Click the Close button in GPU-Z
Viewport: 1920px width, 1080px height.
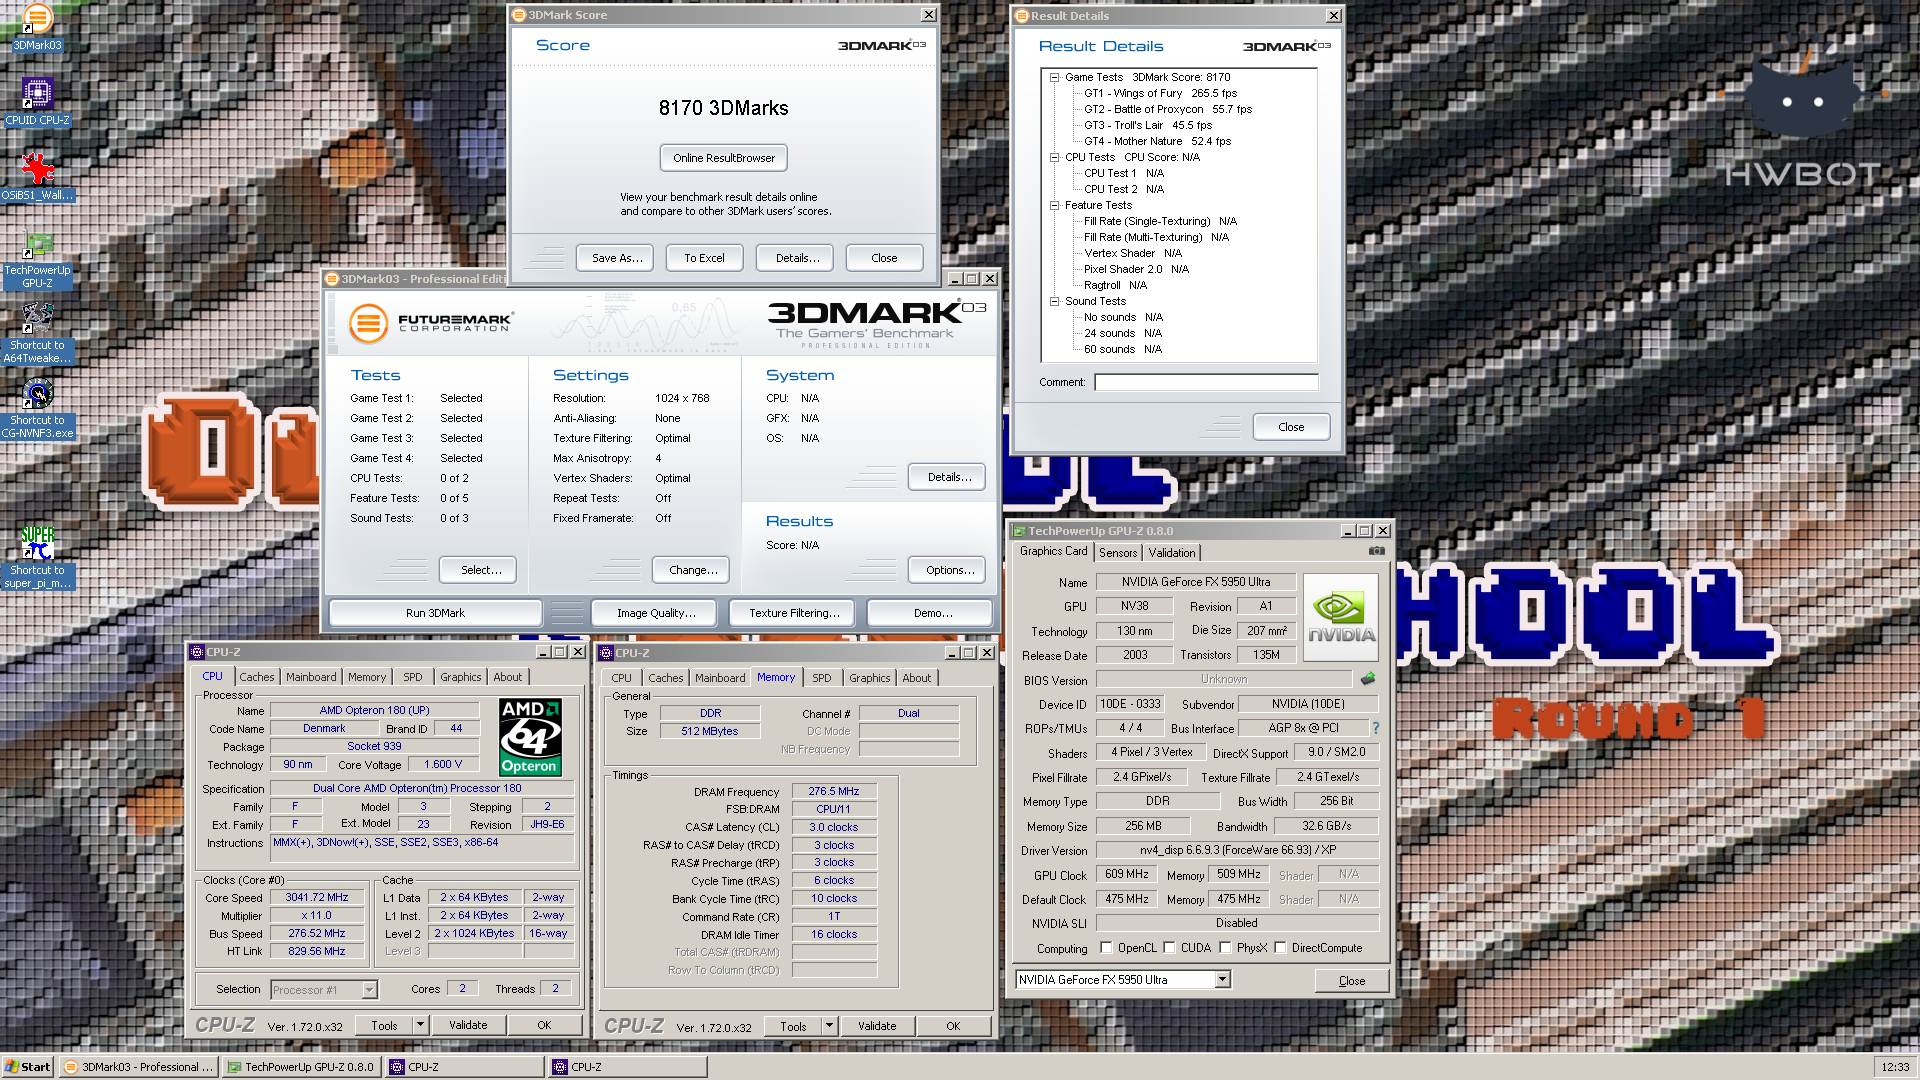coord(1352,981)
